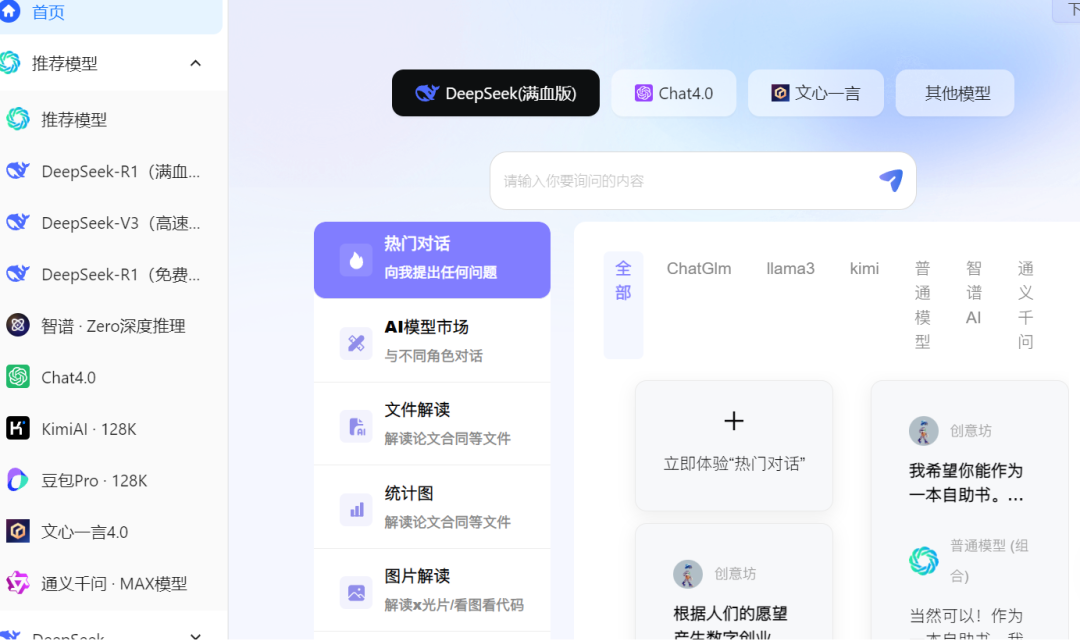This screenshot has height=641, width=1080.
Task: Click the 立即体验"热门对话" text
Action: (734, 464)
